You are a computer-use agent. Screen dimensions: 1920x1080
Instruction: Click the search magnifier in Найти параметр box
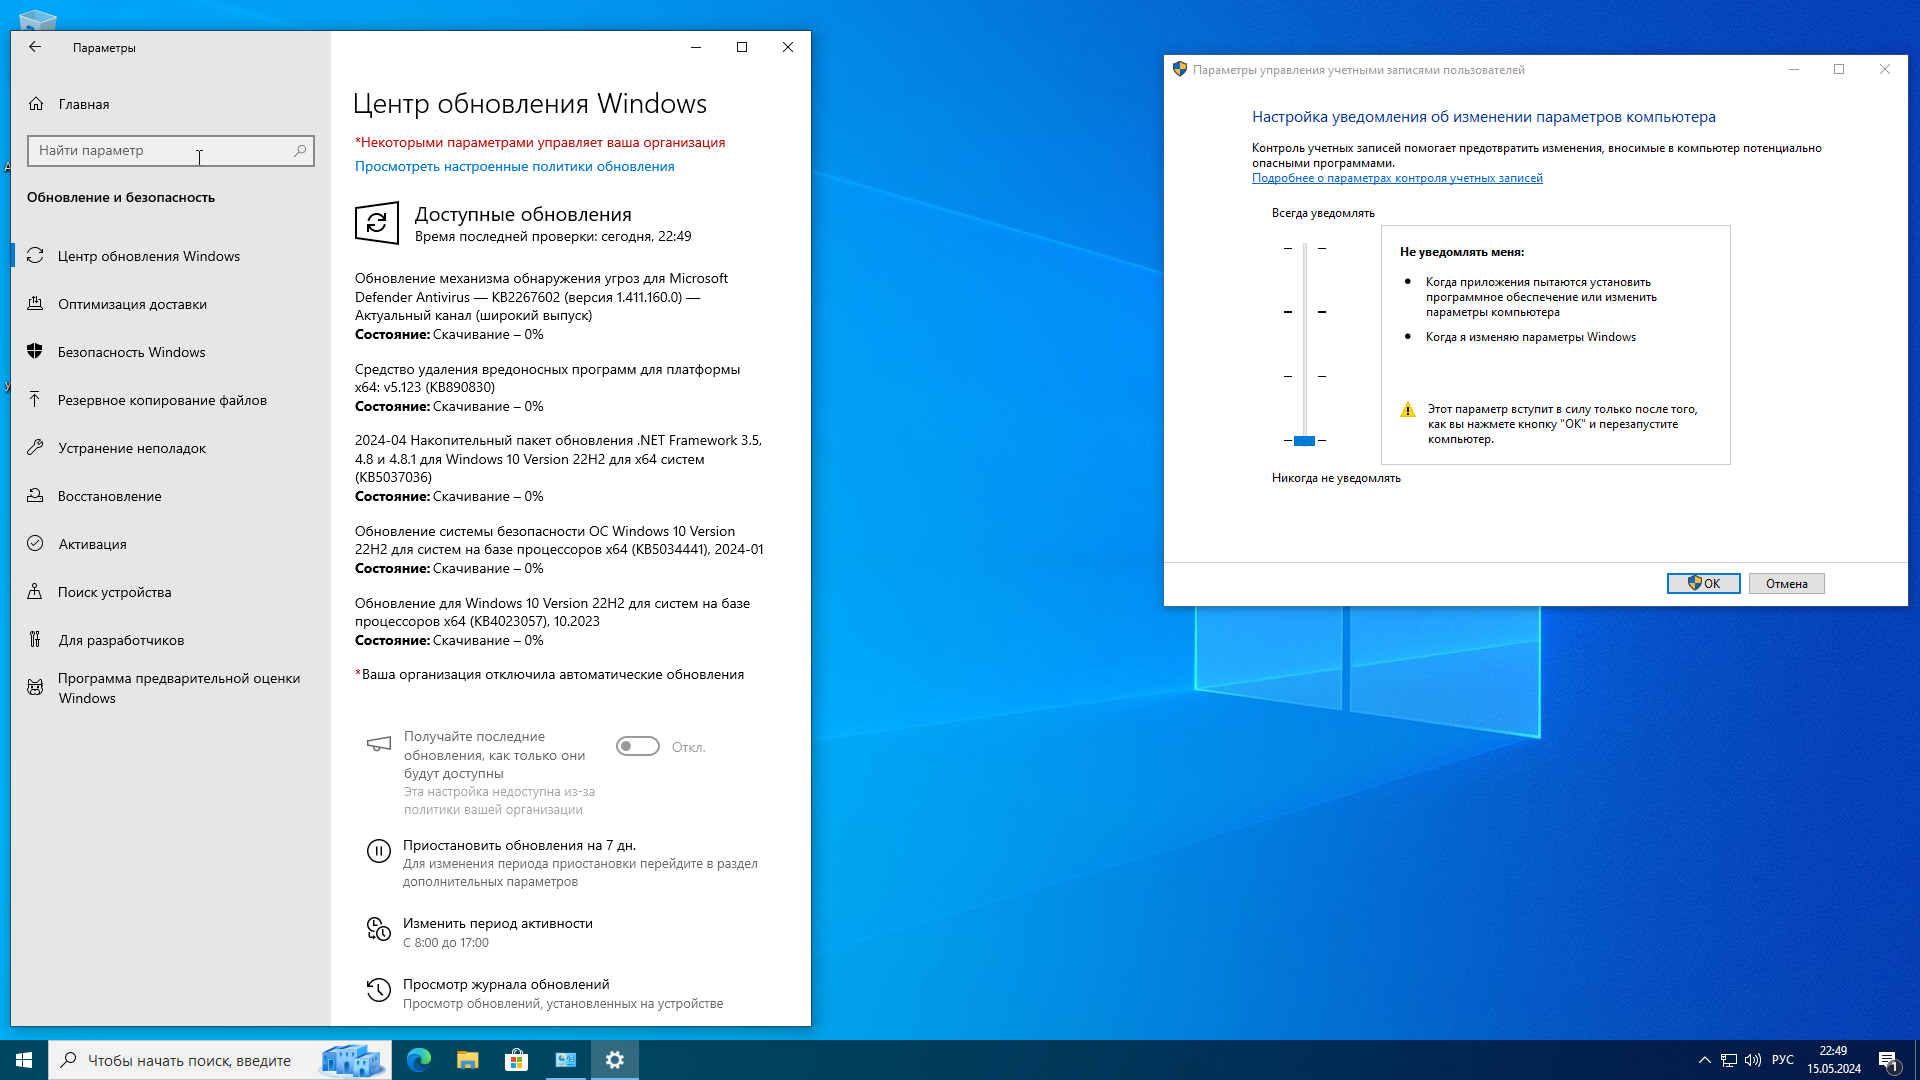point(300,151)
